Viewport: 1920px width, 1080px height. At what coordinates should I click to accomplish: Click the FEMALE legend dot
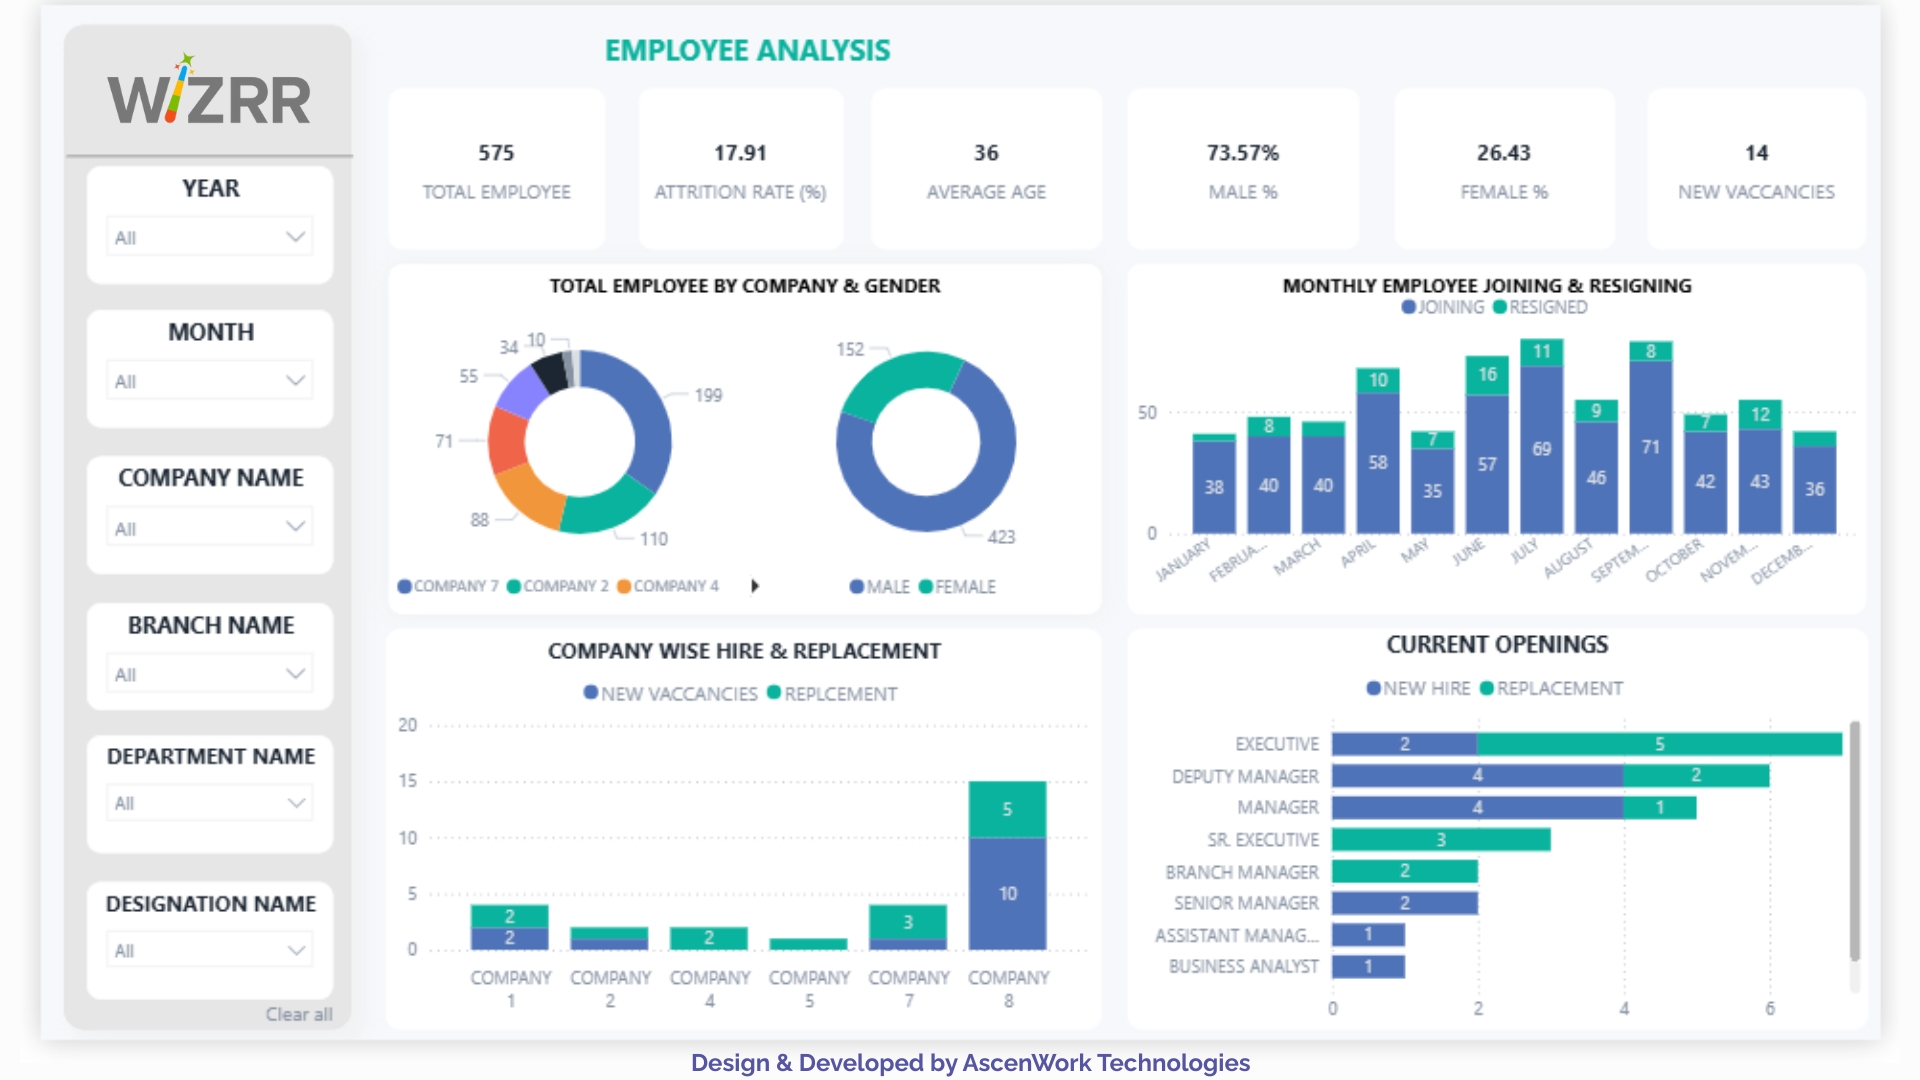pyautogui.click(x=925, y=587)
